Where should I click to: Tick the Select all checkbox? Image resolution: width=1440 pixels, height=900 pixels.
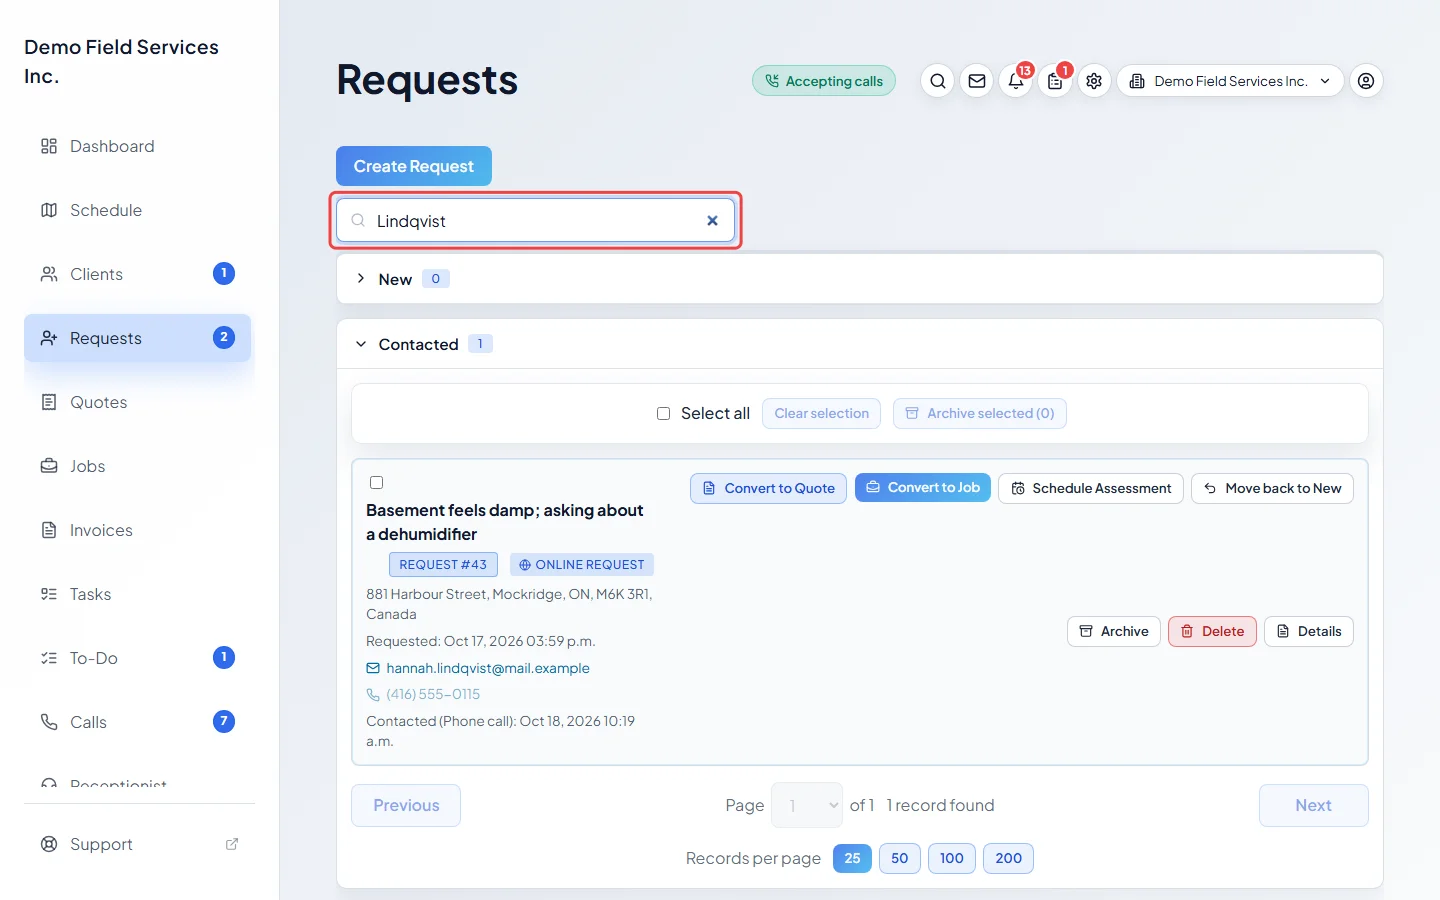pos(663,414)
